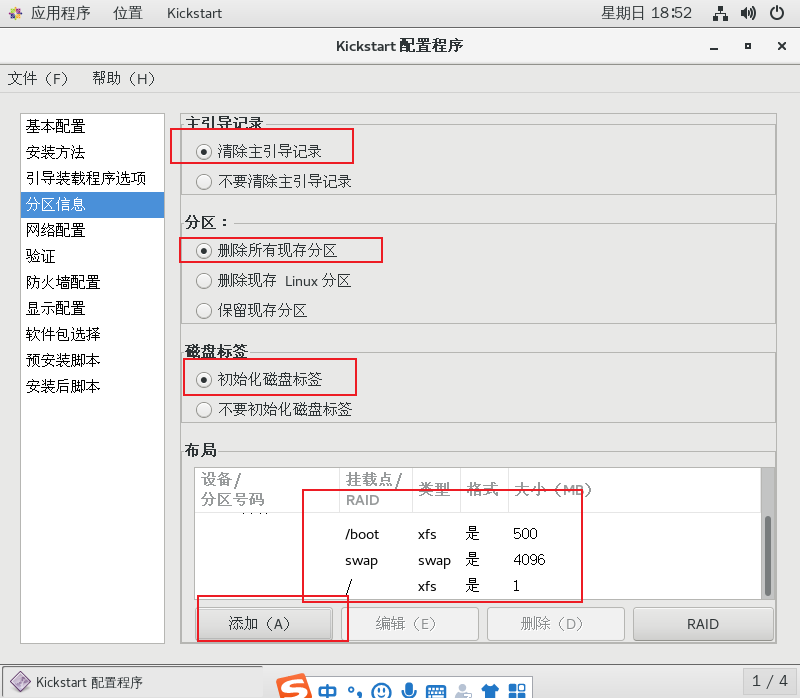Image resolution: width=800 pixels, height=698 pixels.
Task: Click the Applications menu logo icon
Action: tap(16, 13)
